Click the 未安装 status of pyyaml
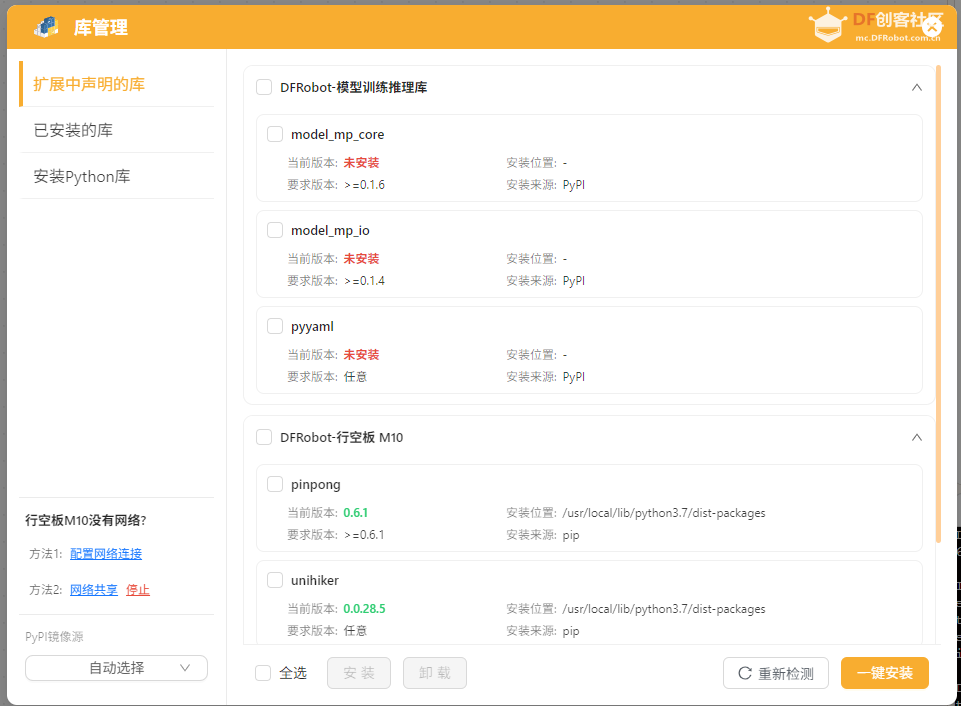 pos(361,354)
